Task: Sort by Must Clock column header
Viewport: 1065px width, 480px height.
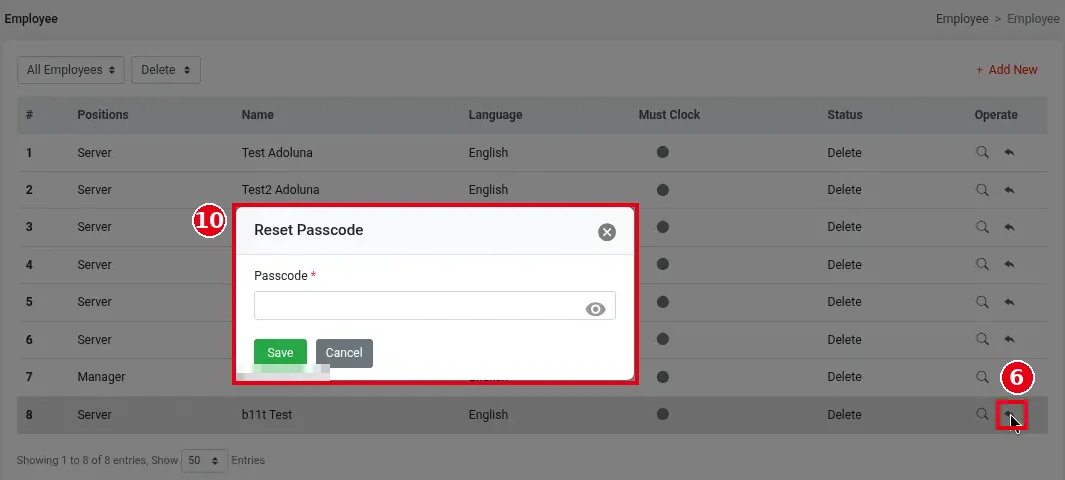Action: 669,115
